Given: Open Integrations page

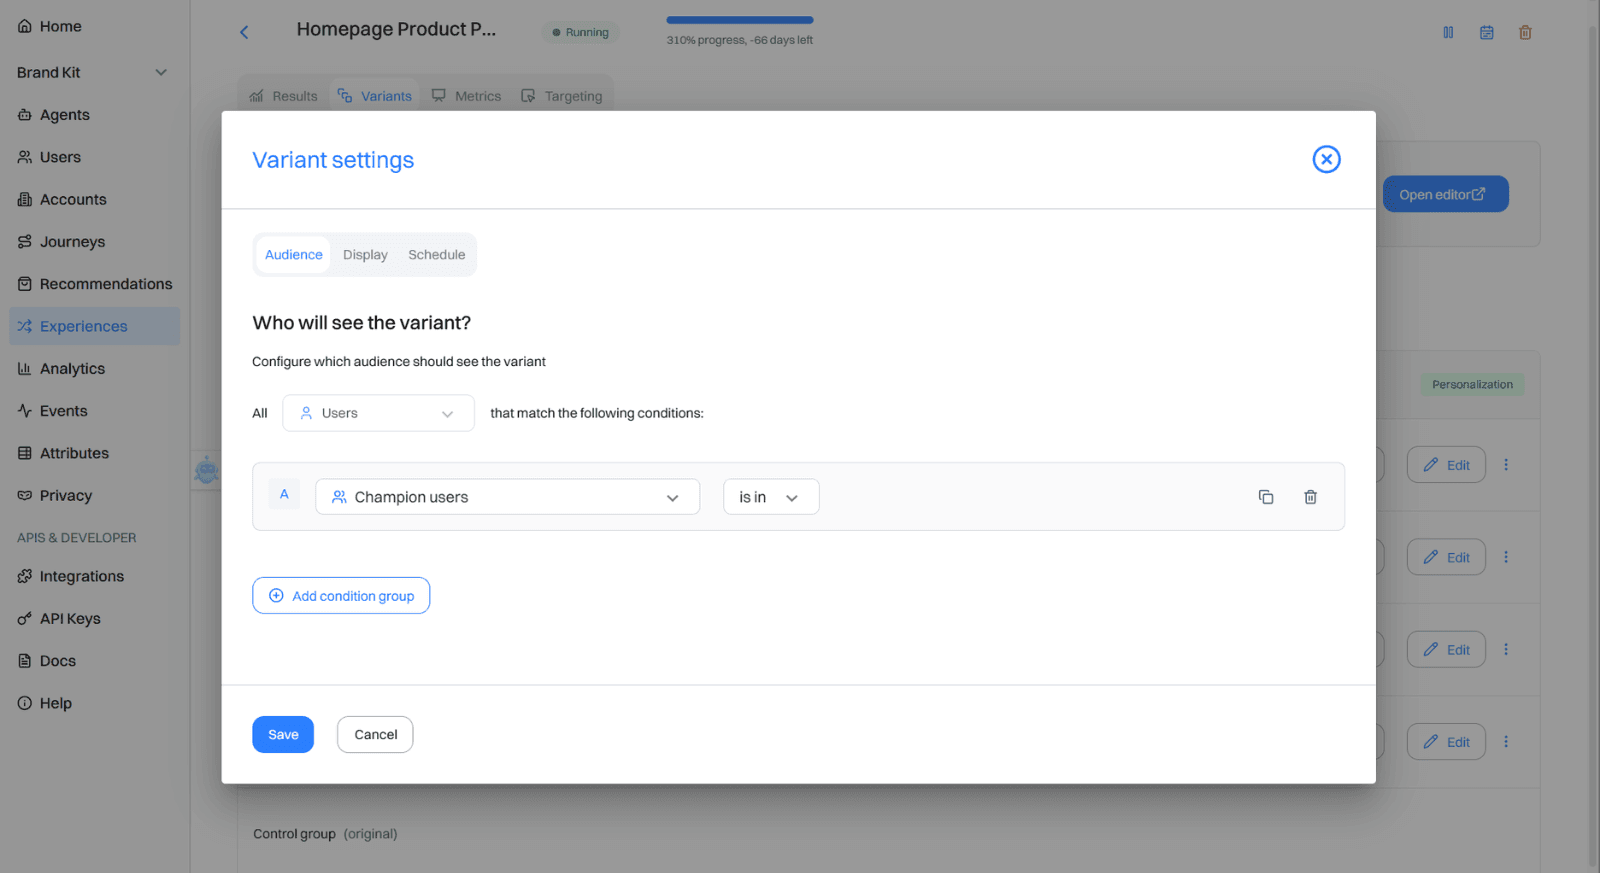Looking at the screenshot, I should [71, 576].
